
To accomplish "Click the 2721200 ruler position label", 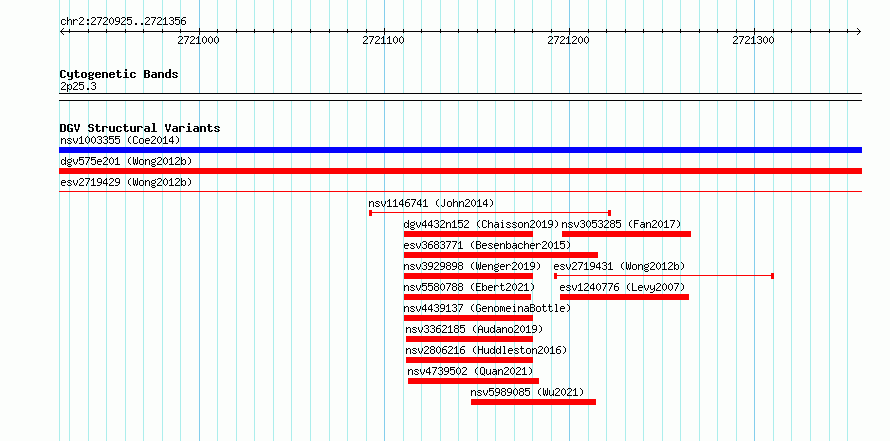I will click(x=568, y=40).
